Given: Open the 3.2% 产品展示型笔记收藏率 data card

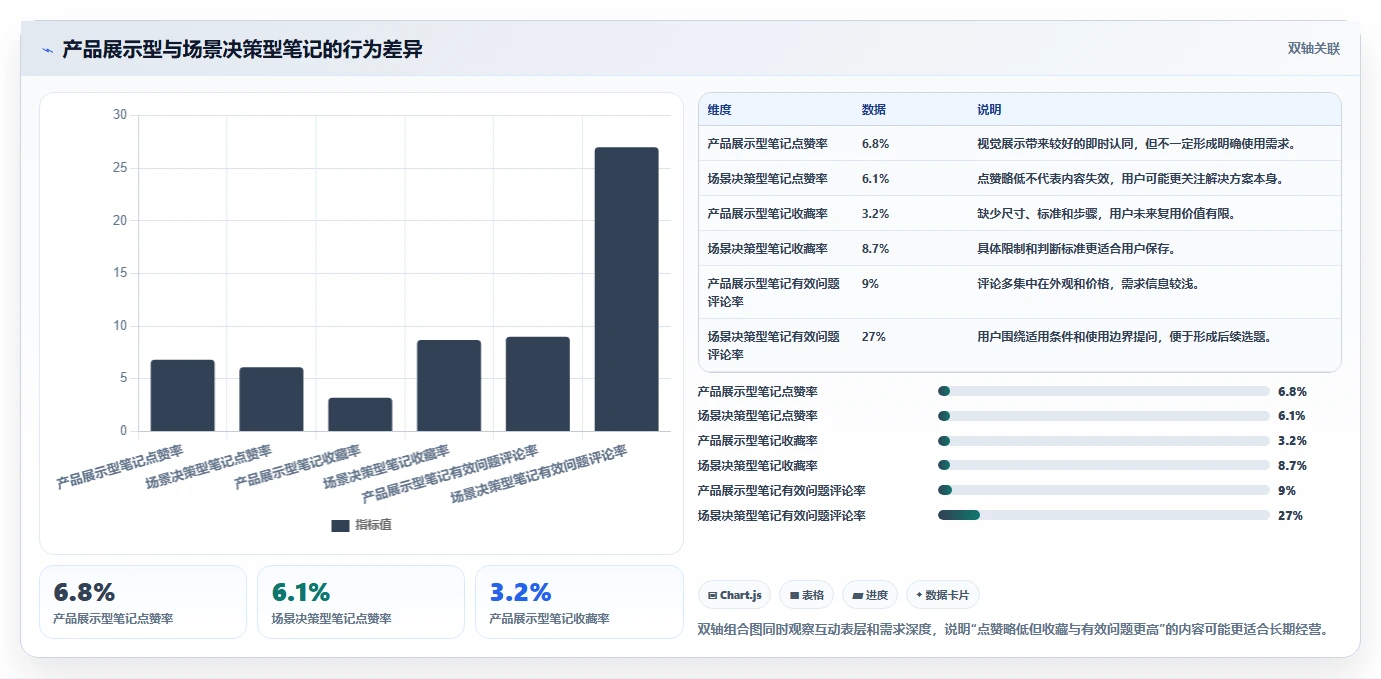Looking at the screenshot, I should [x=579, y=602].
